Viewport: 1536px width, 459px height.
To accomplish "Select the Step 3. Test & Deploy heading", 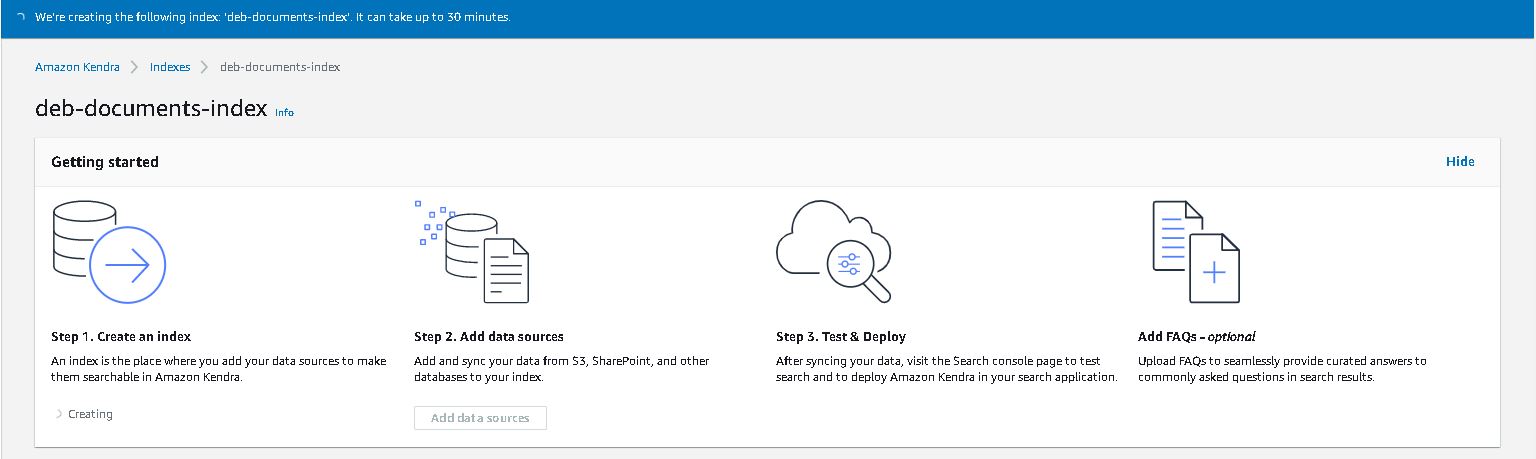I will click(841, 337).
